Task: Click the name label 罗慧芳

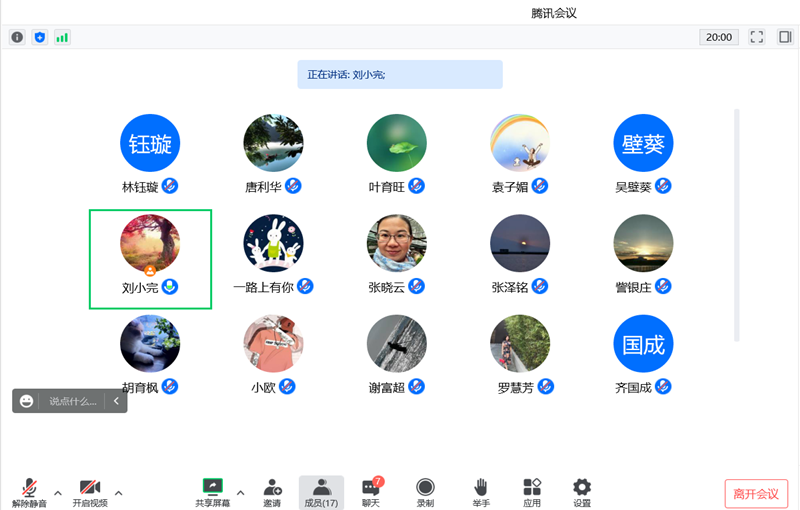Action: pos(516,388)
